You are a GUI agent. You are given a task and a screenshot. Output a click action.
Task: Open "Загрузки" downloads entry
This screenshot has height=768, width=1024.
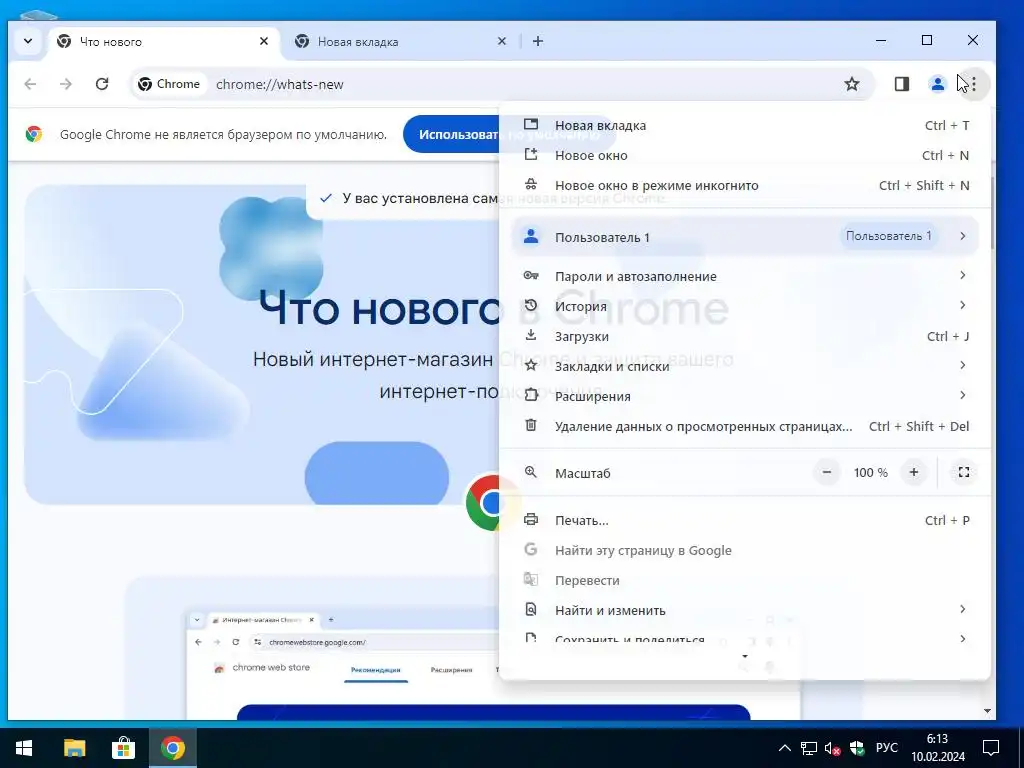point(745,336)
